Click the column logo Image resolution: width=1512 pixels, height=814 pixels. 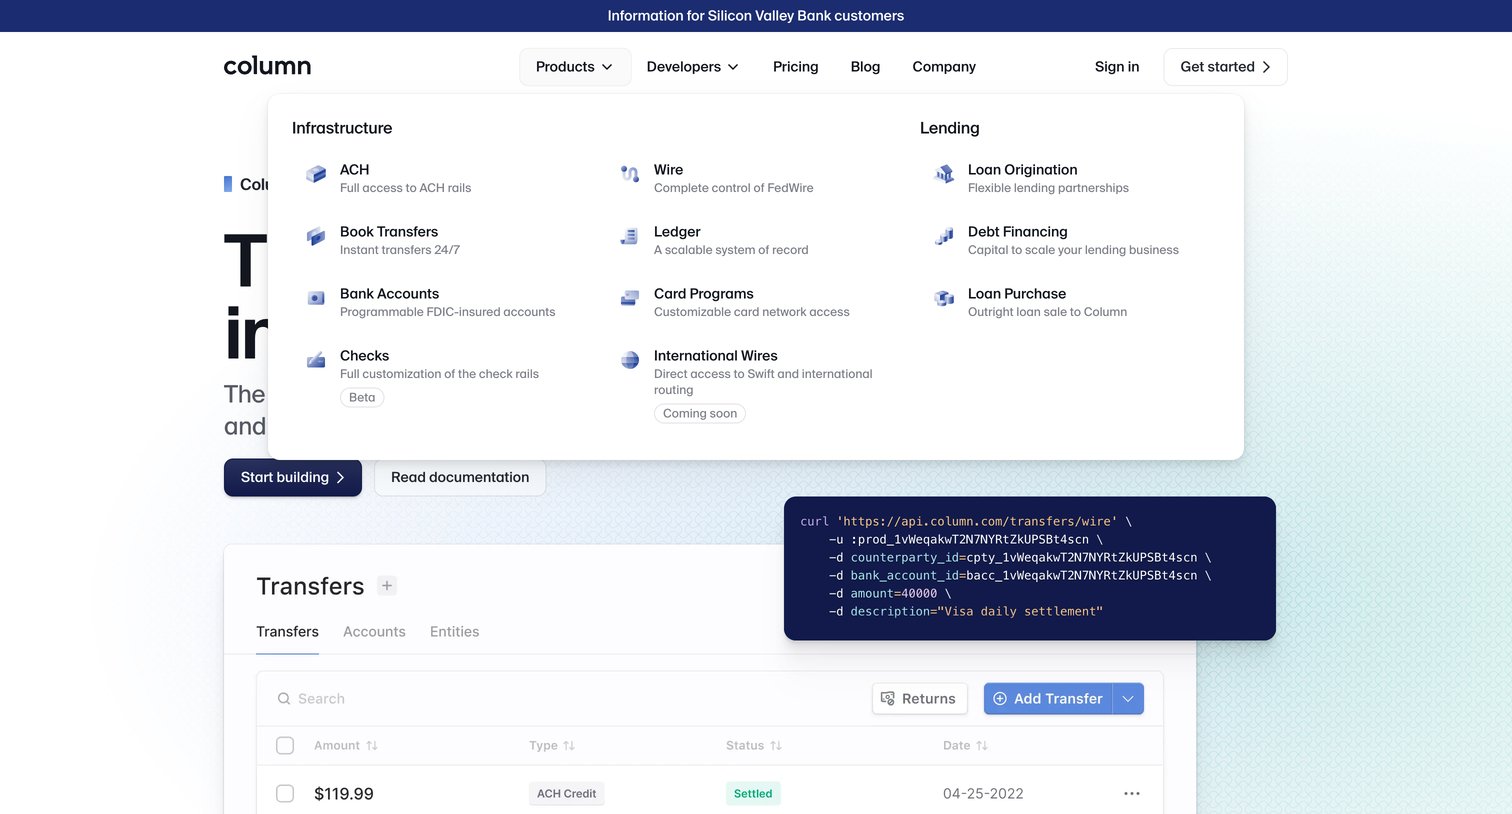(x=267, y=66)
